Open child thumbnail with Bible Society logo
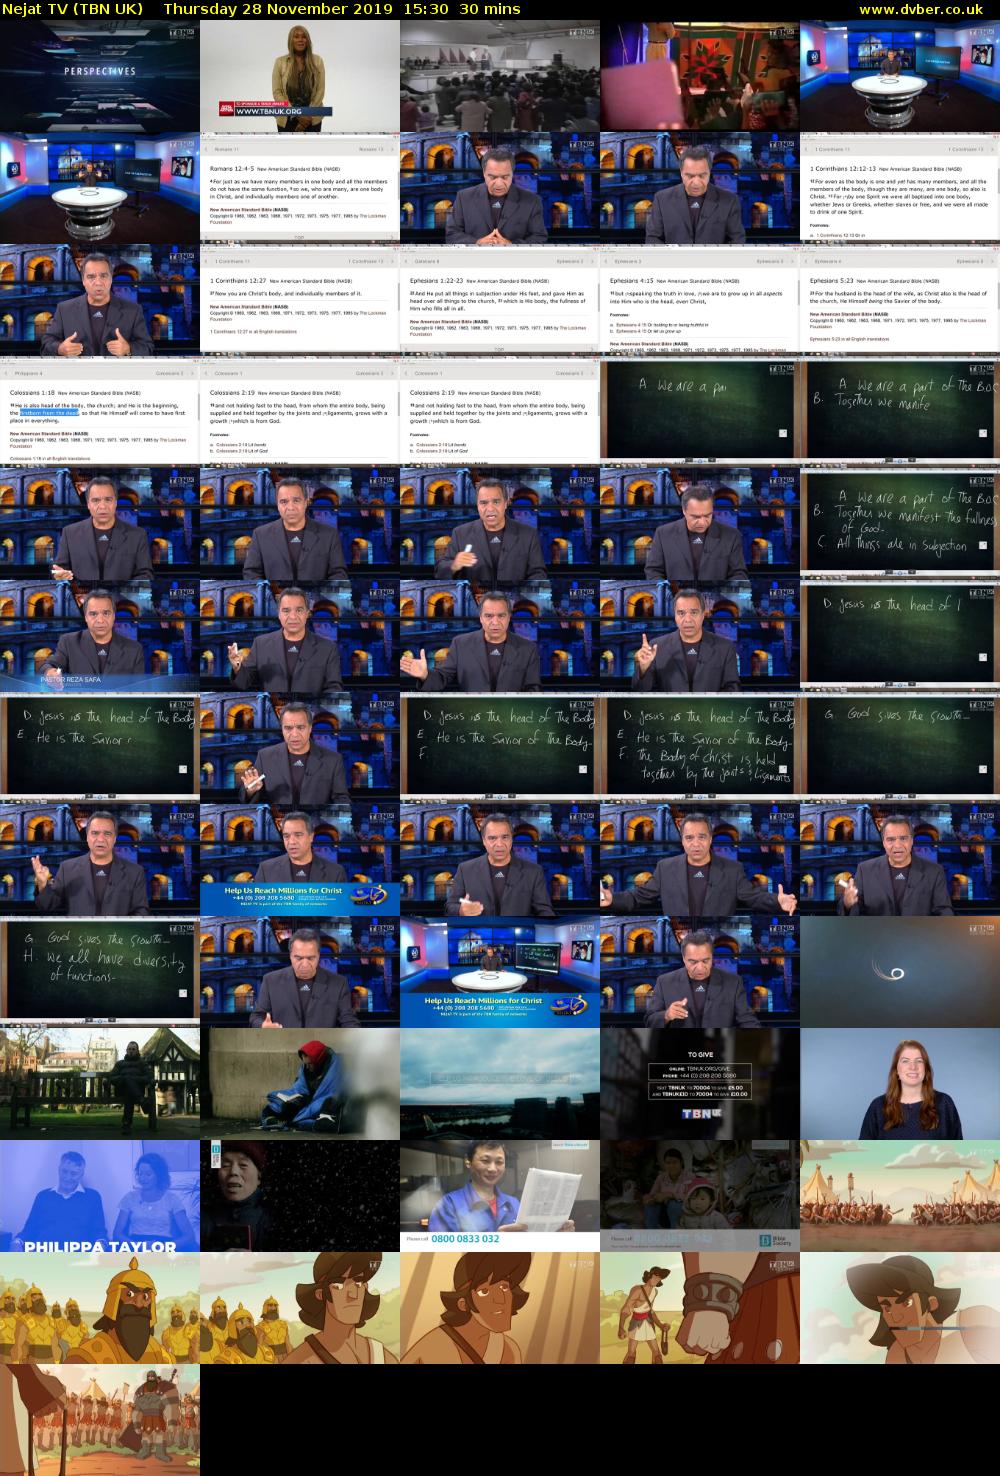1000x1476 pixels. click(700, 1195)
